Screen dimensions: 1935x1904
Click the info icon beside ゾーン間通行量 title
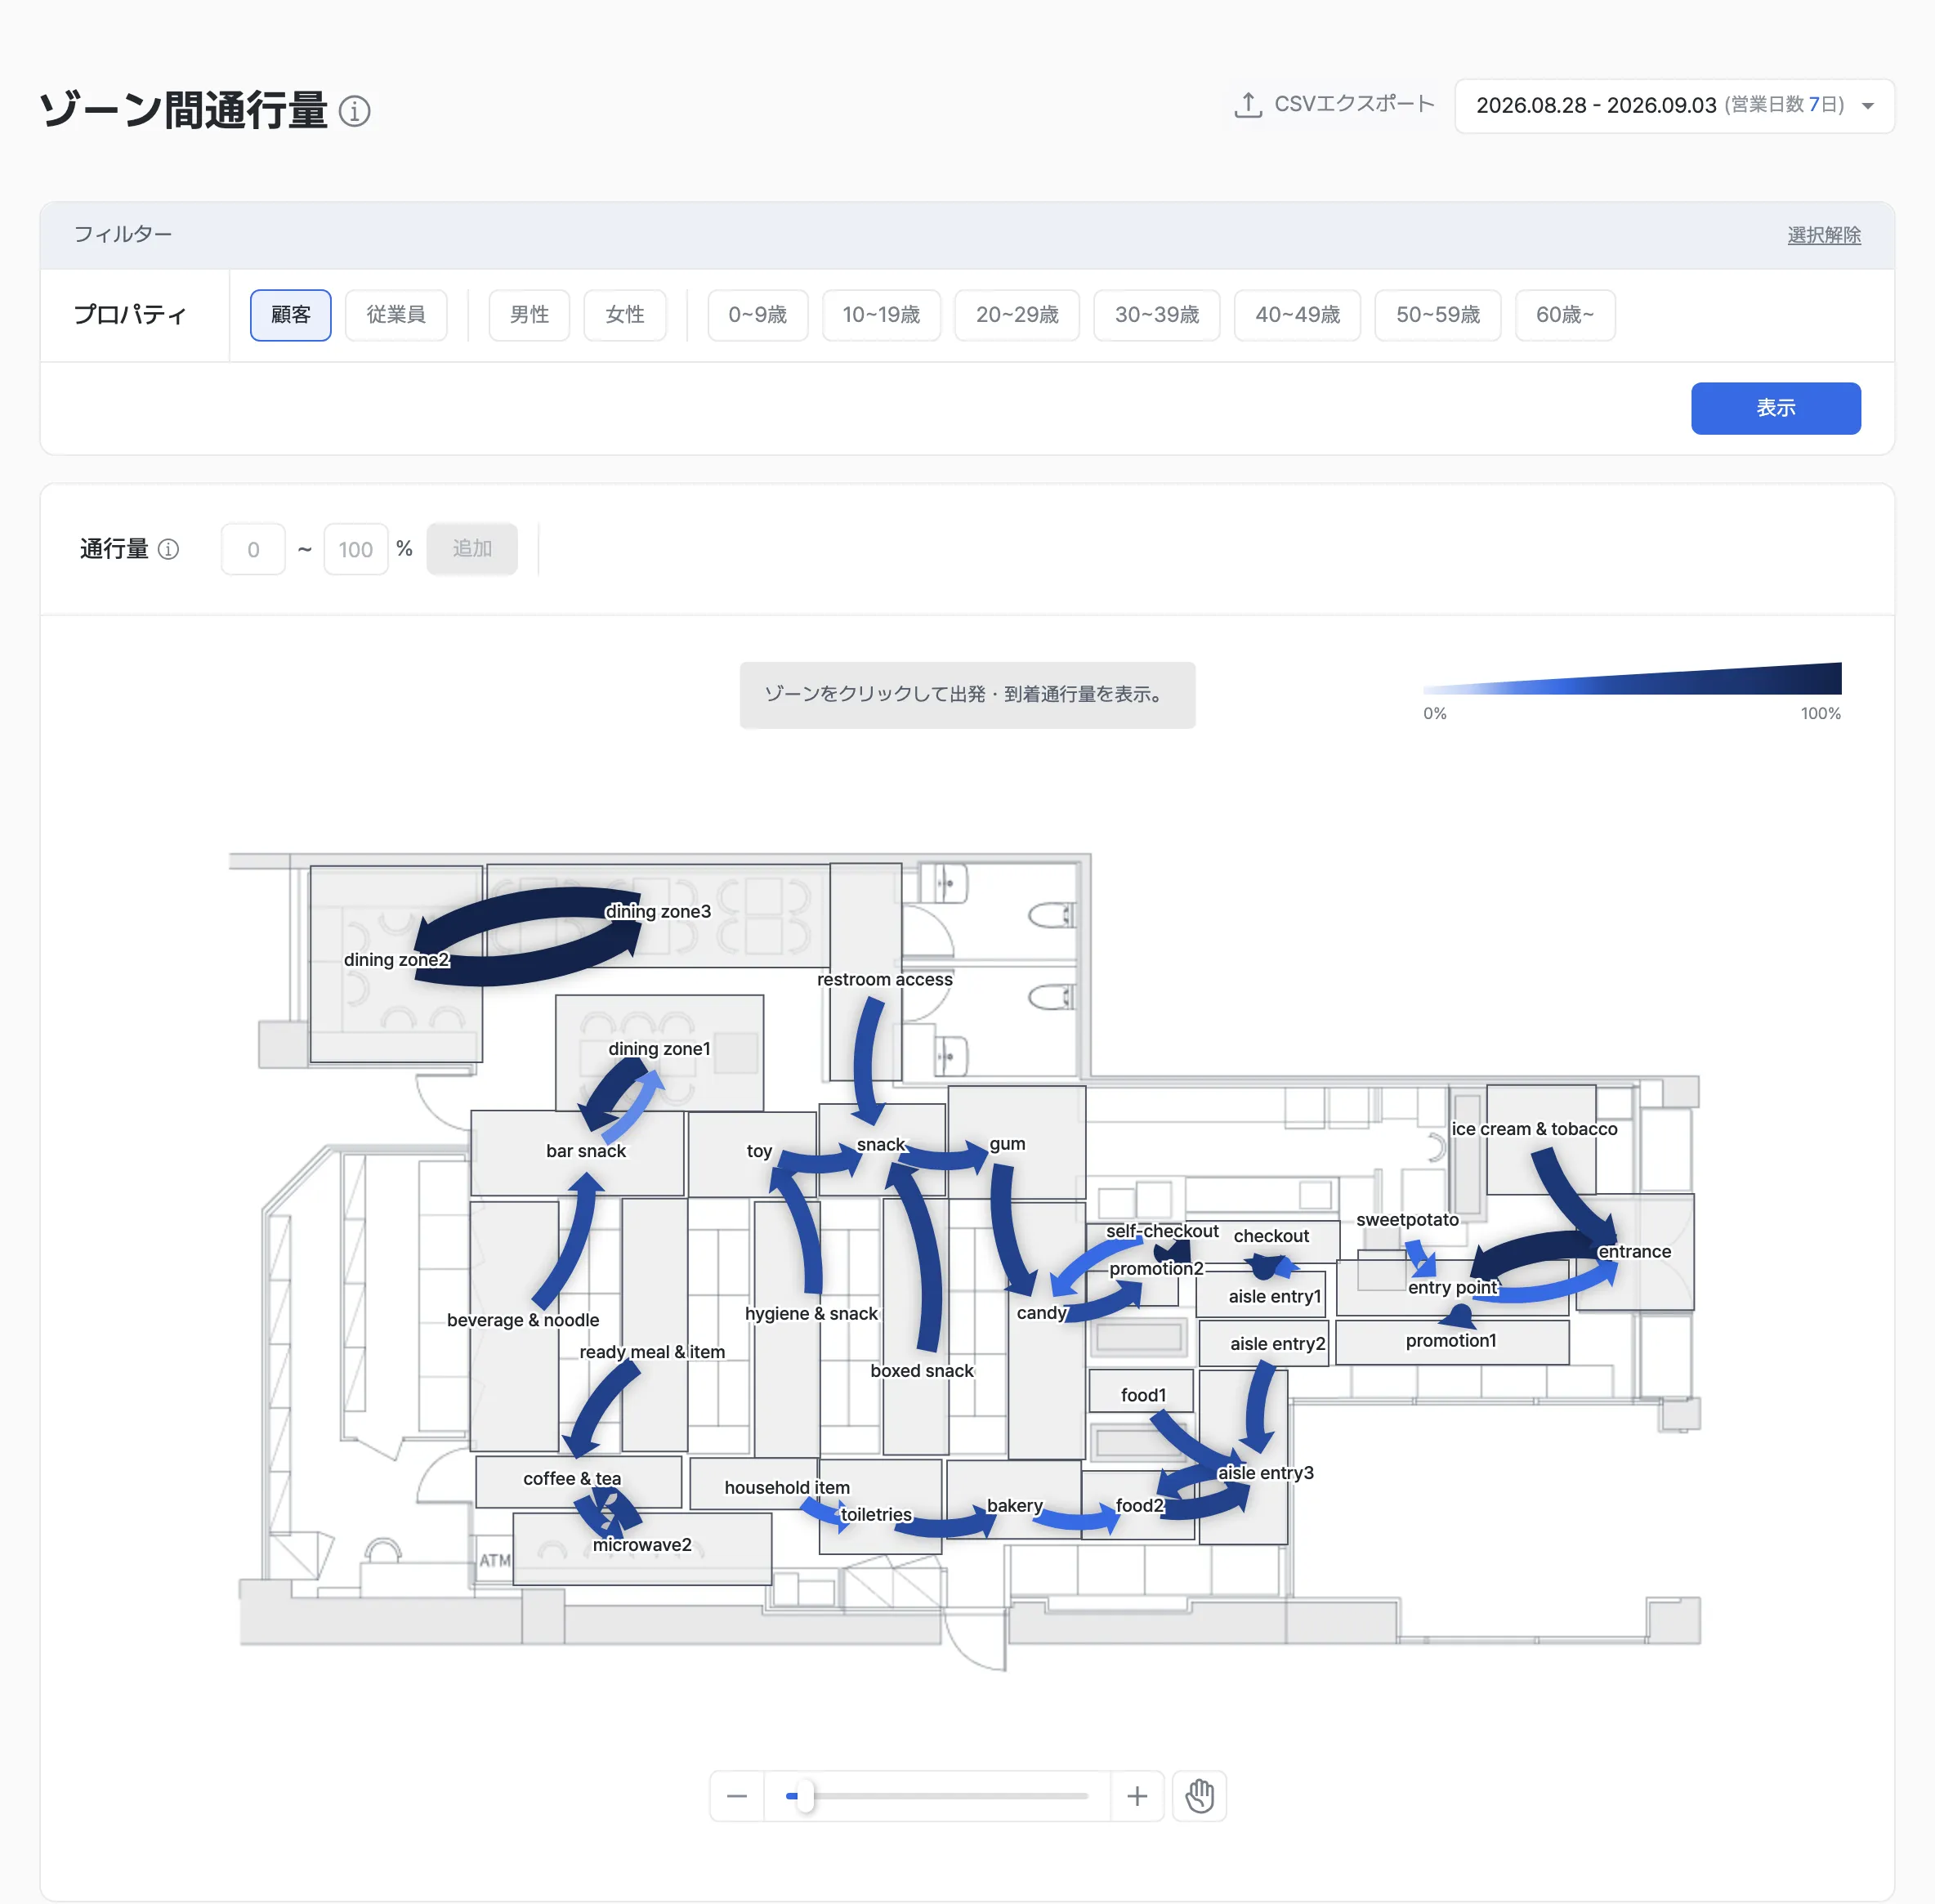pyautogui.click(x=354, y=111)
